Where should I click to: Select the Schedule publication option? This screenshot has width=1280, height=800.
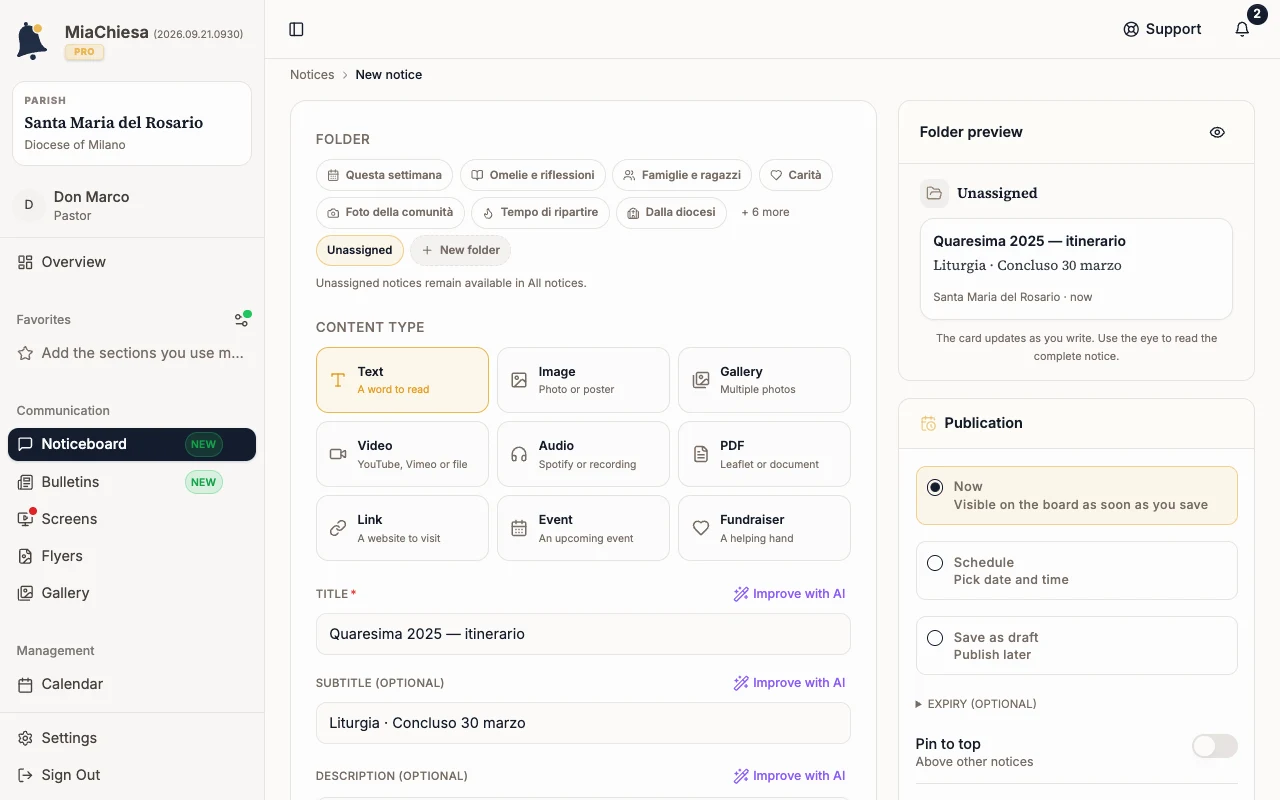click(x=1076, y=570)
